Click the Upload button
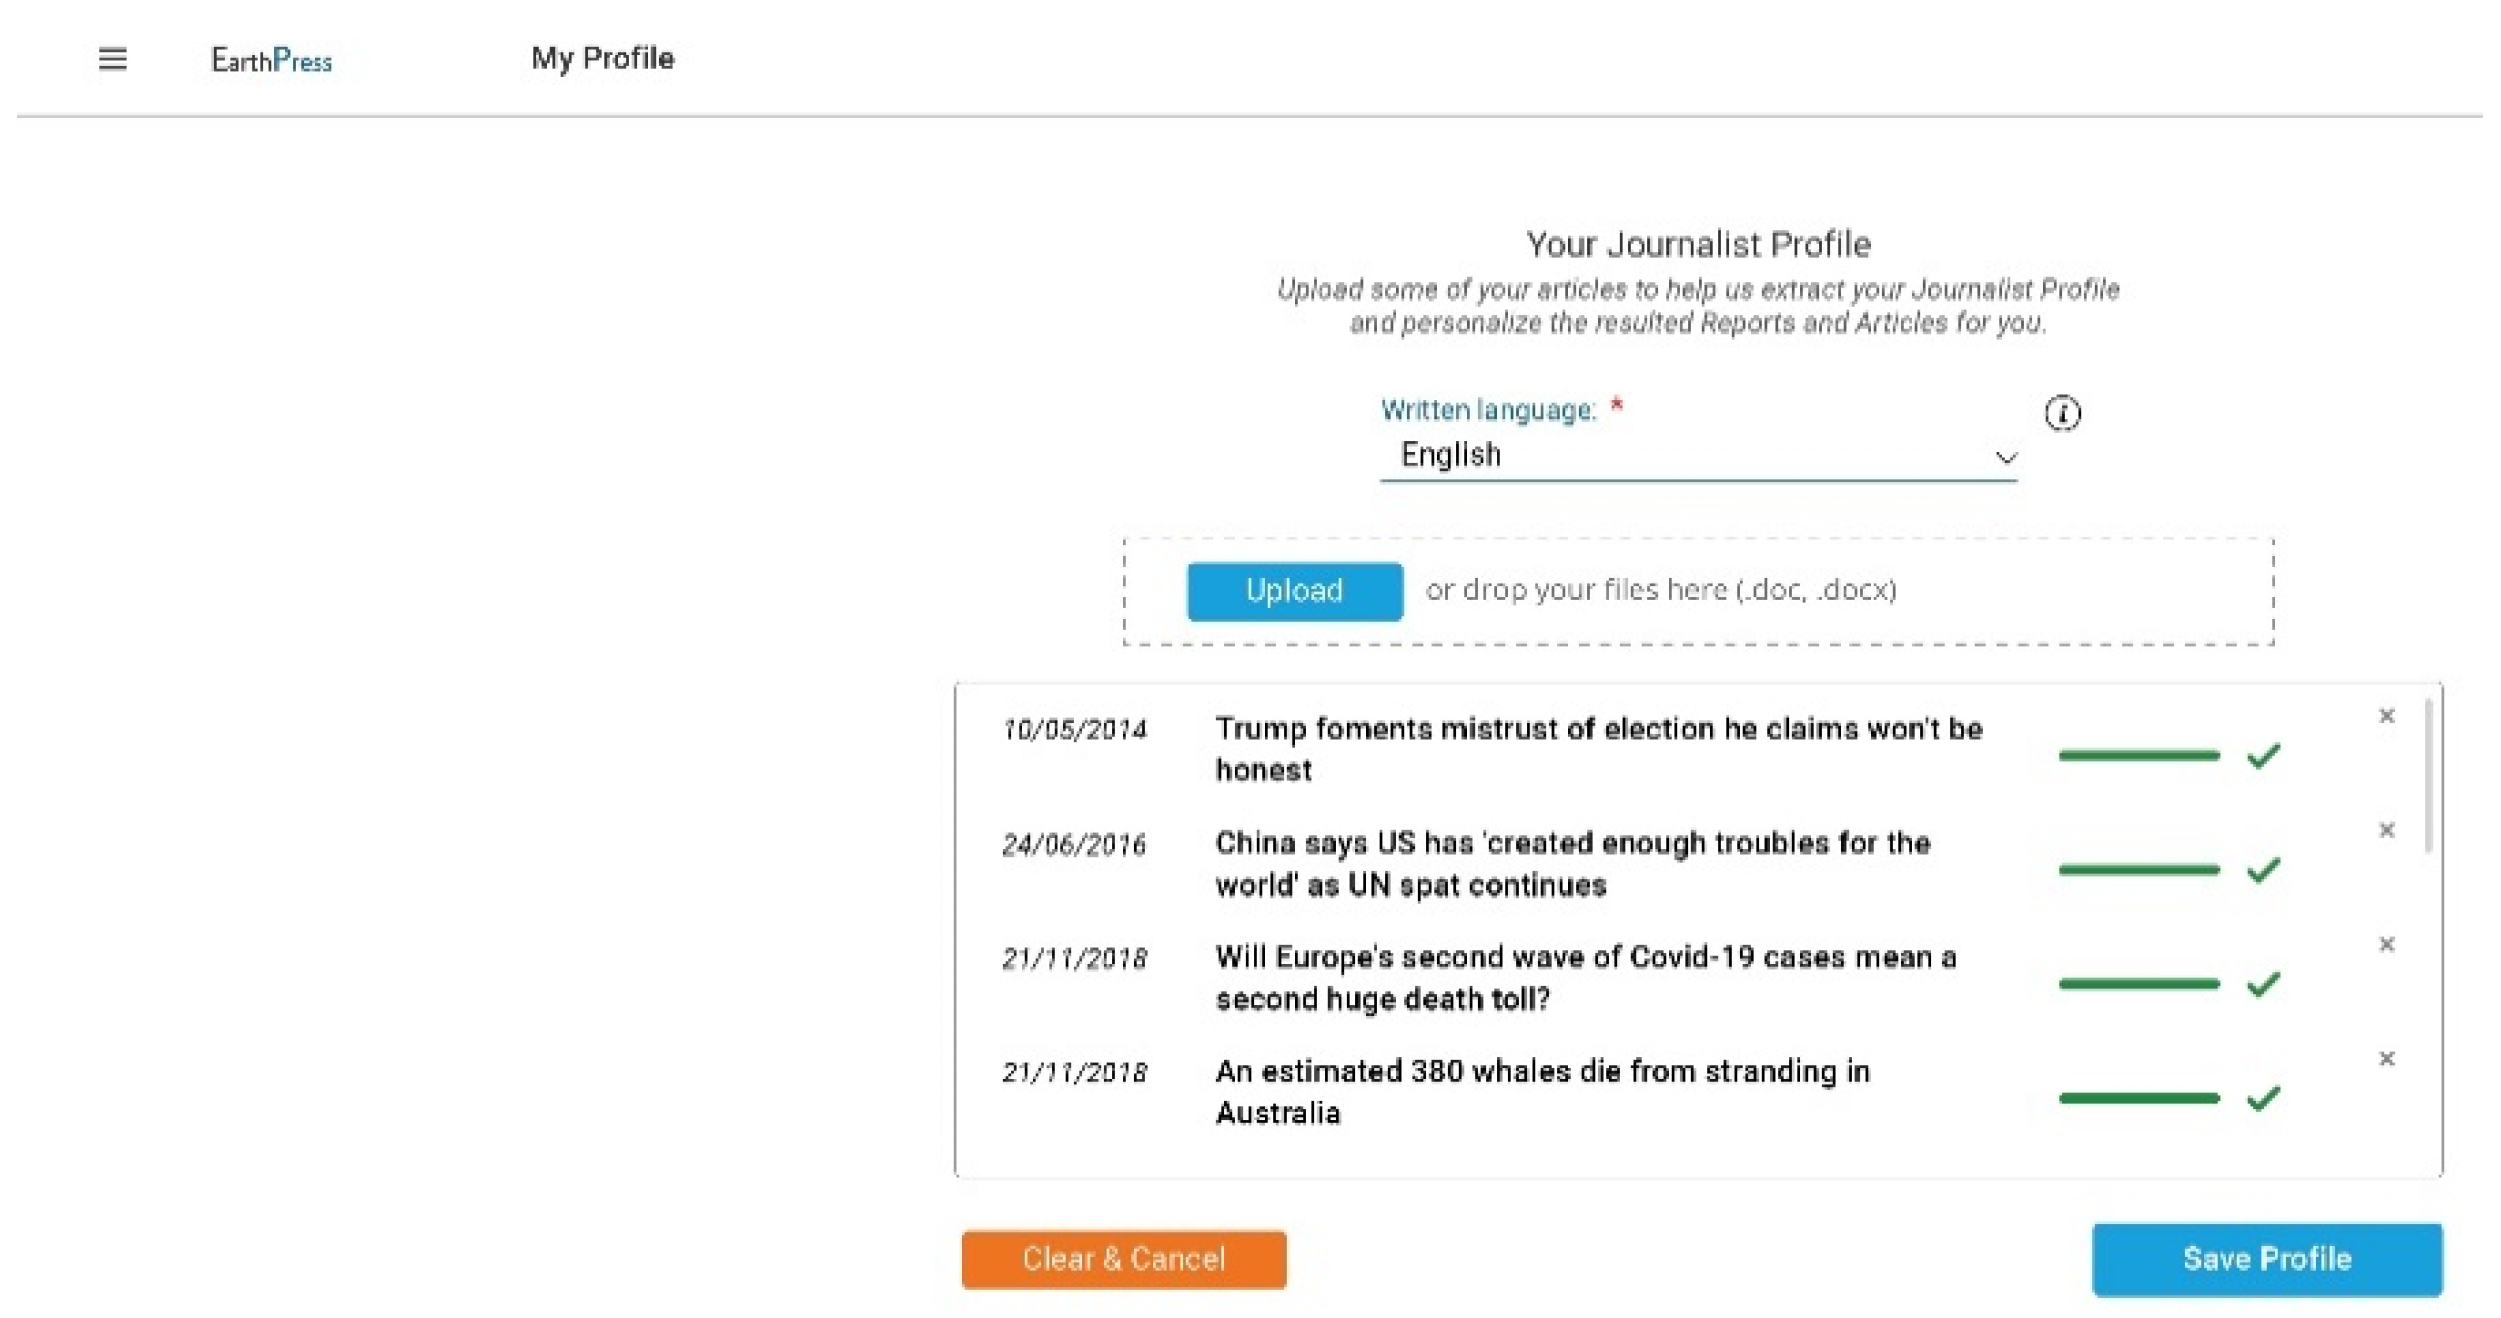The height and width of the screenshot is (1318, 2501). (x=1294, y=591)
